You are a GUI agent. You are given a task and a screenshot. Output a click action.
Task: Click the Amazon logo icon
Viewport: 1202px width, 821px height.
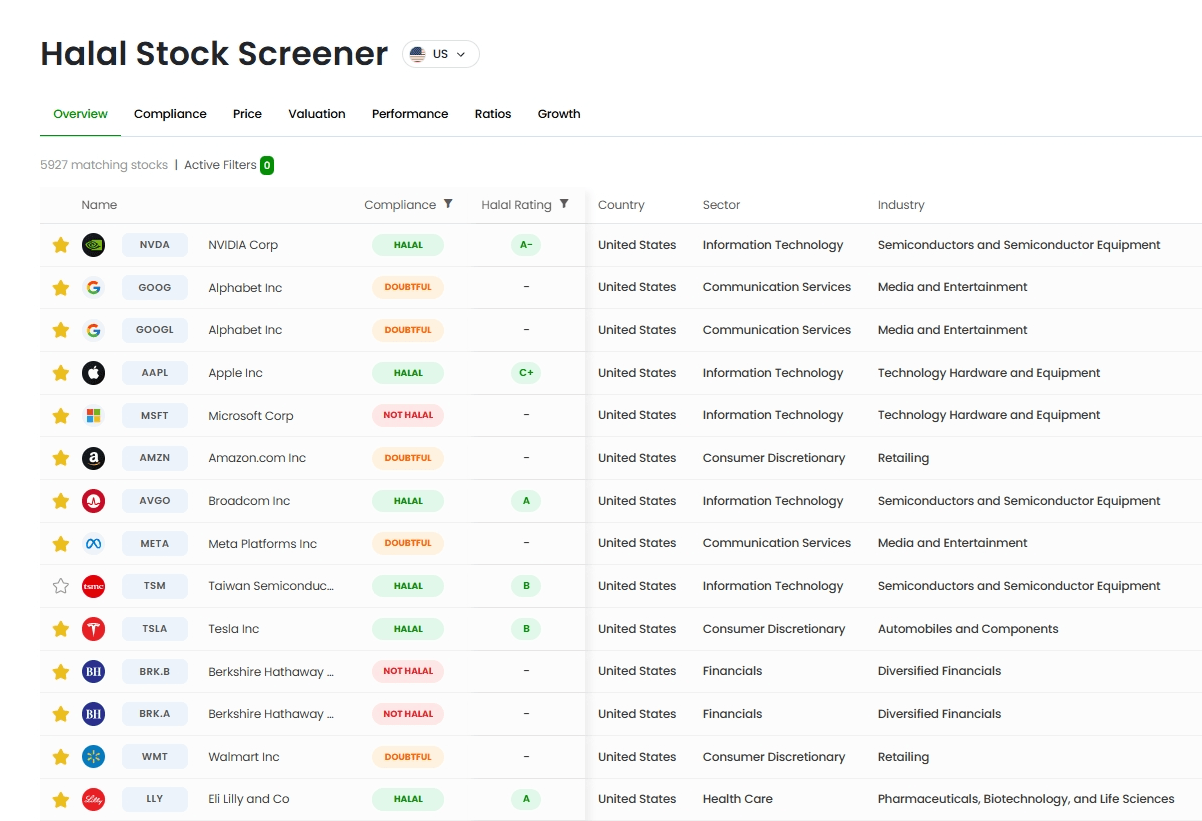[x=93, y=458]
